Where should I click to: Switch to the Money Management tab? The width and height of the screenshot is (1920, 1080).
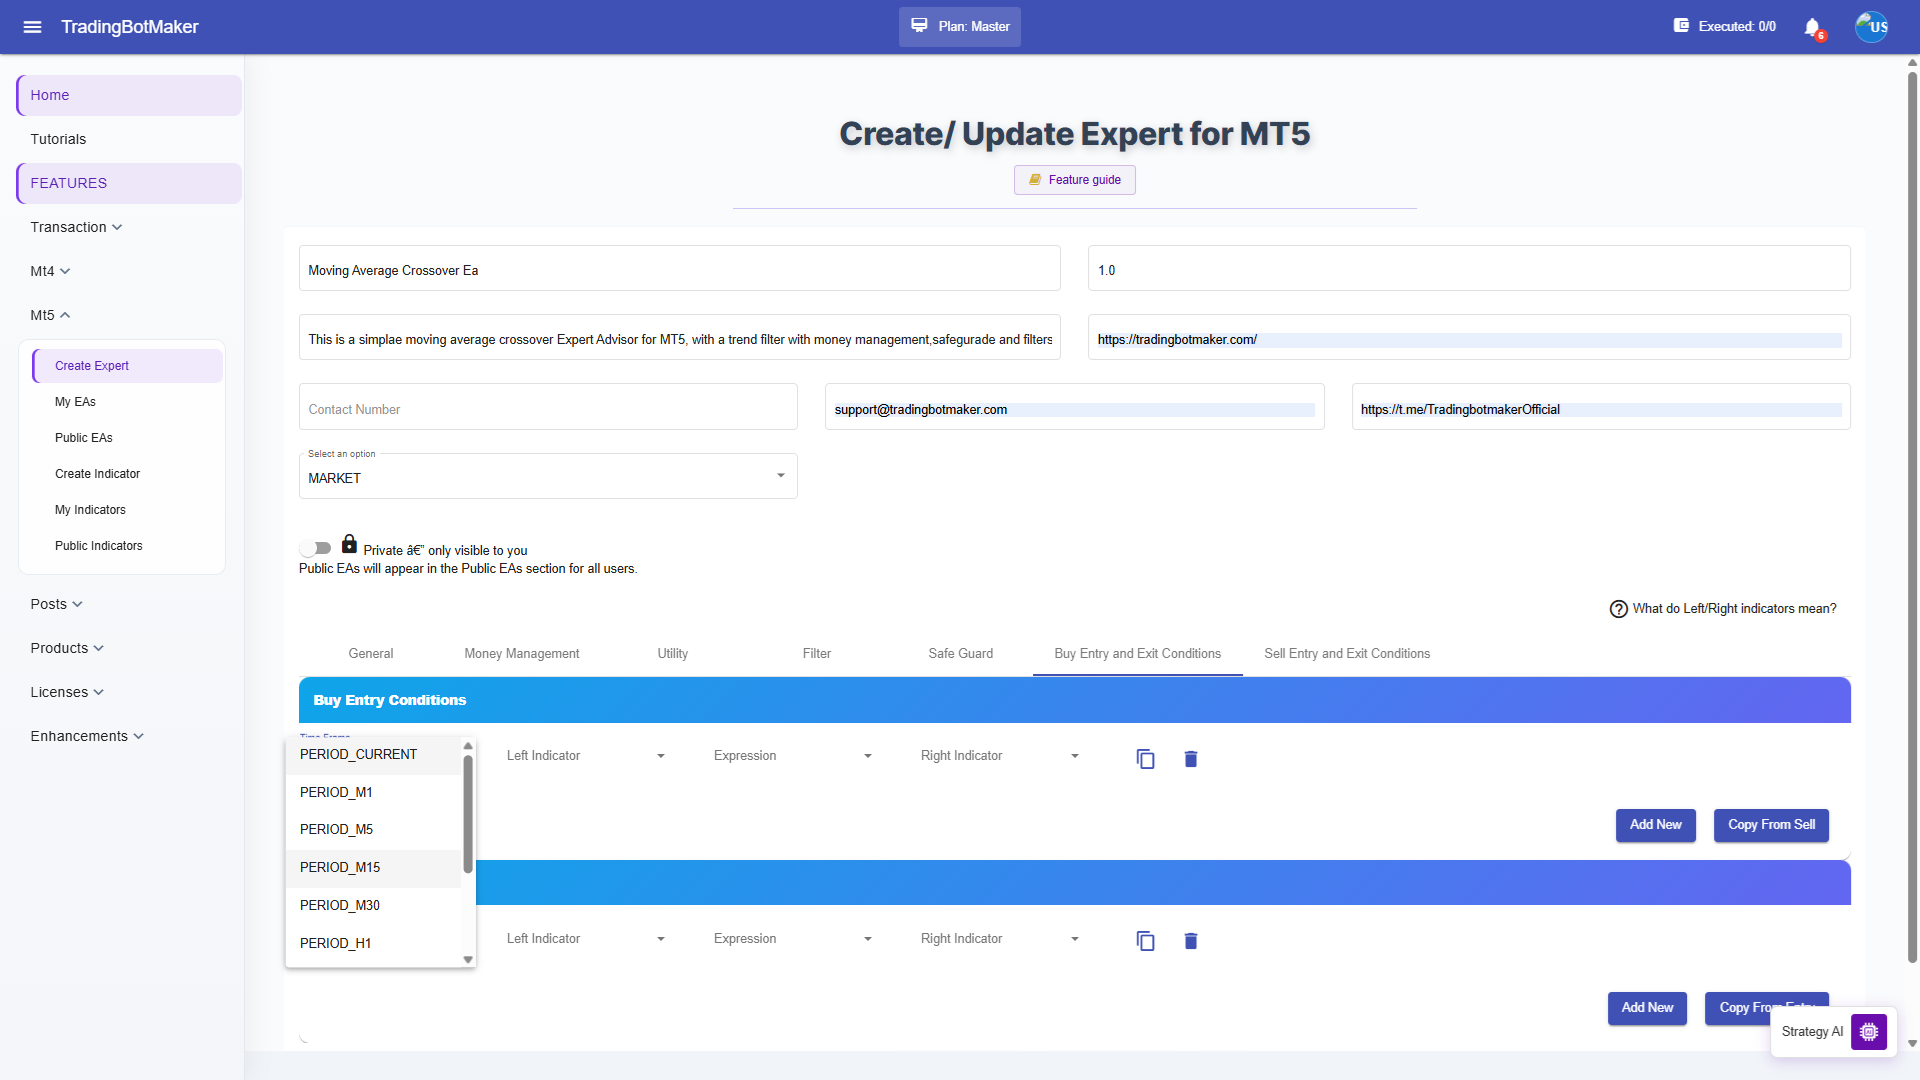pyautogui.click(x=521, y=654)
